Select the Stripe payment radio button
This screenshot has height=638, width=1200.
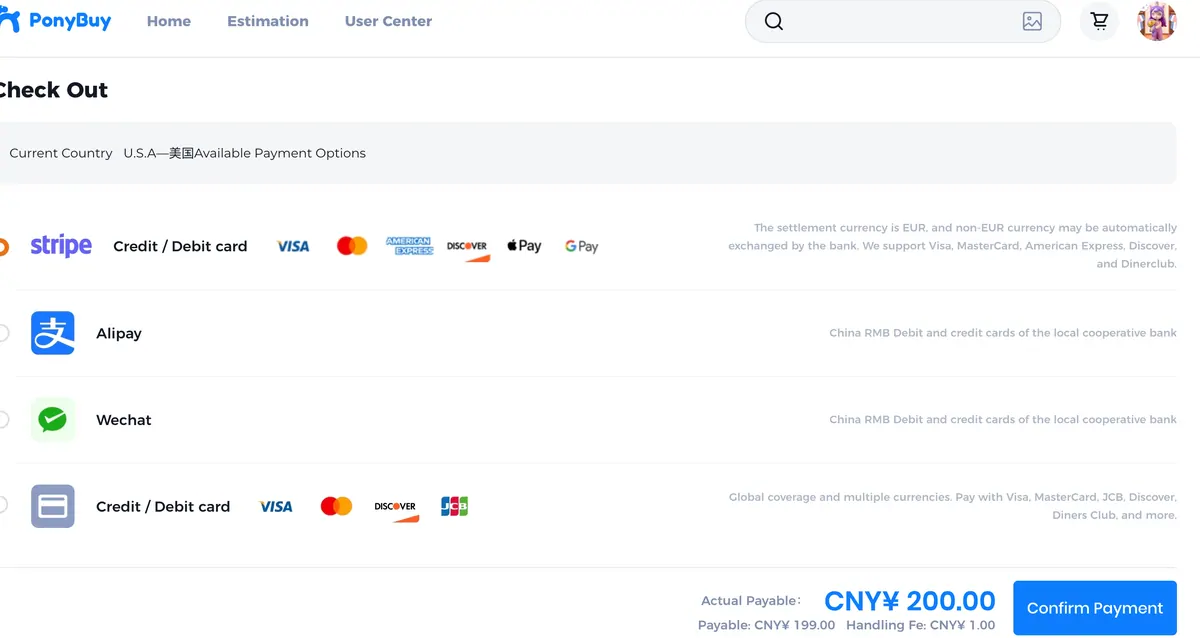pyautogui.click(x=2, y=246)
